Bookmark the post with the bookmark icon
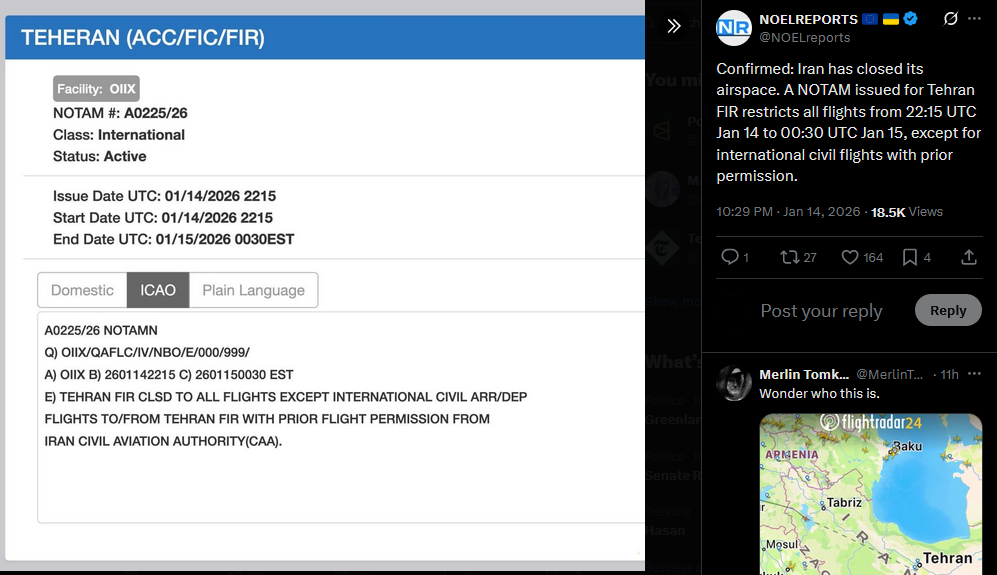Screen dimensions: 997x575 click(x=910, y=257)
